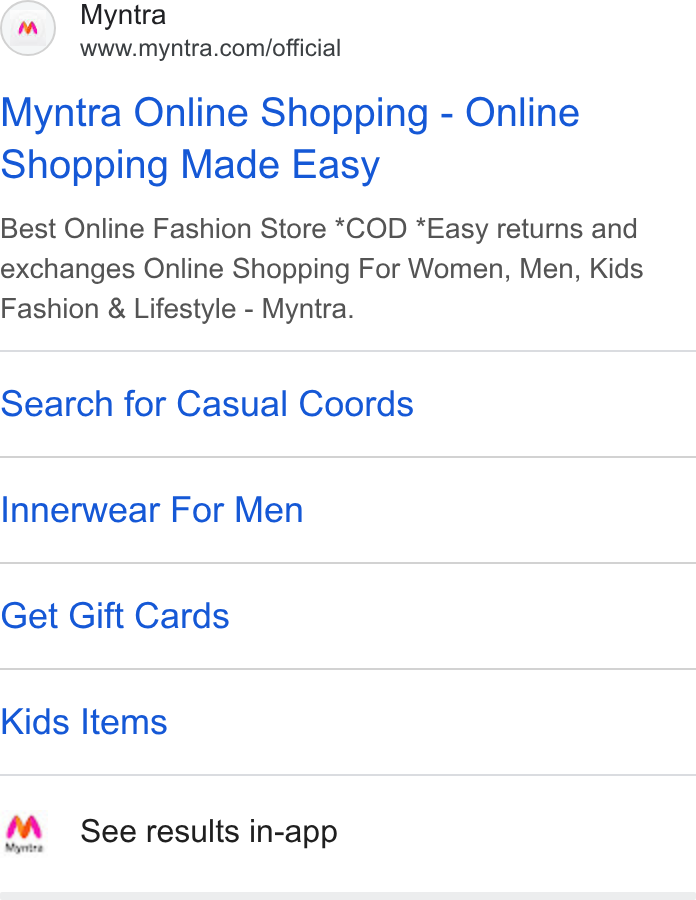Viewport: 696px width, 900px height.
Task: Click the Best Online Fashion Store description snippet
Action: tap(321, 269)
